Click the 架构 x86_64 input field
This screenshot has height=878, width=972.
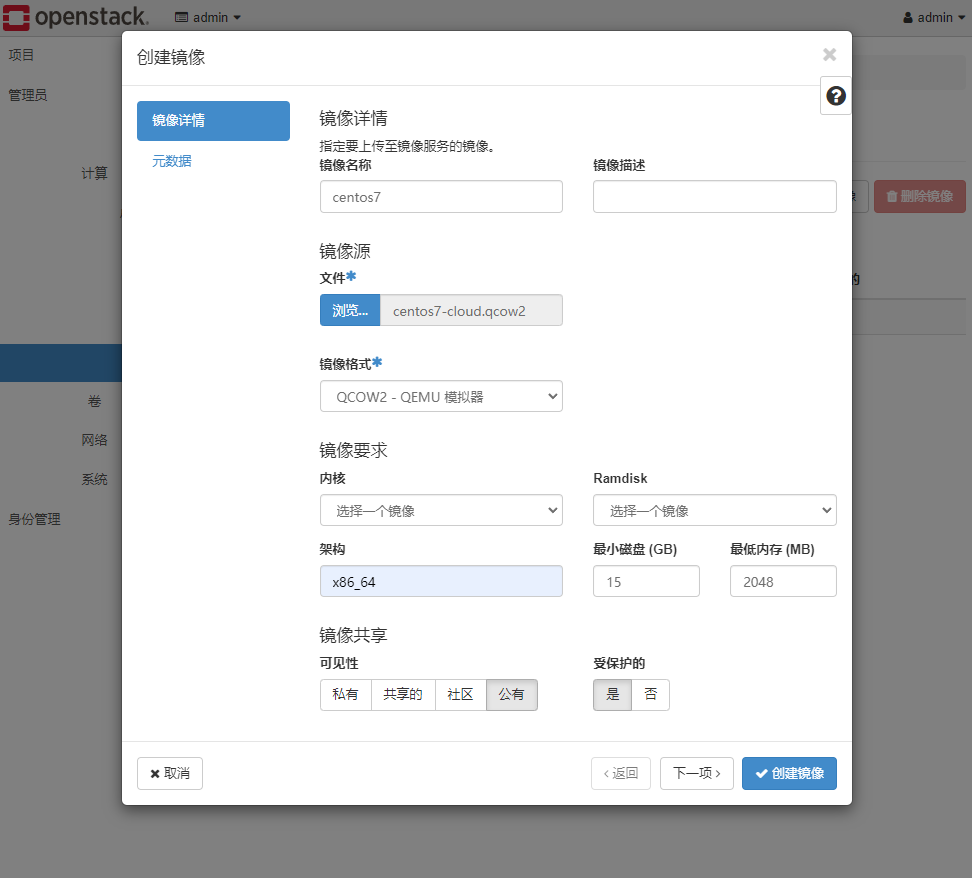[x=441, y=581]
